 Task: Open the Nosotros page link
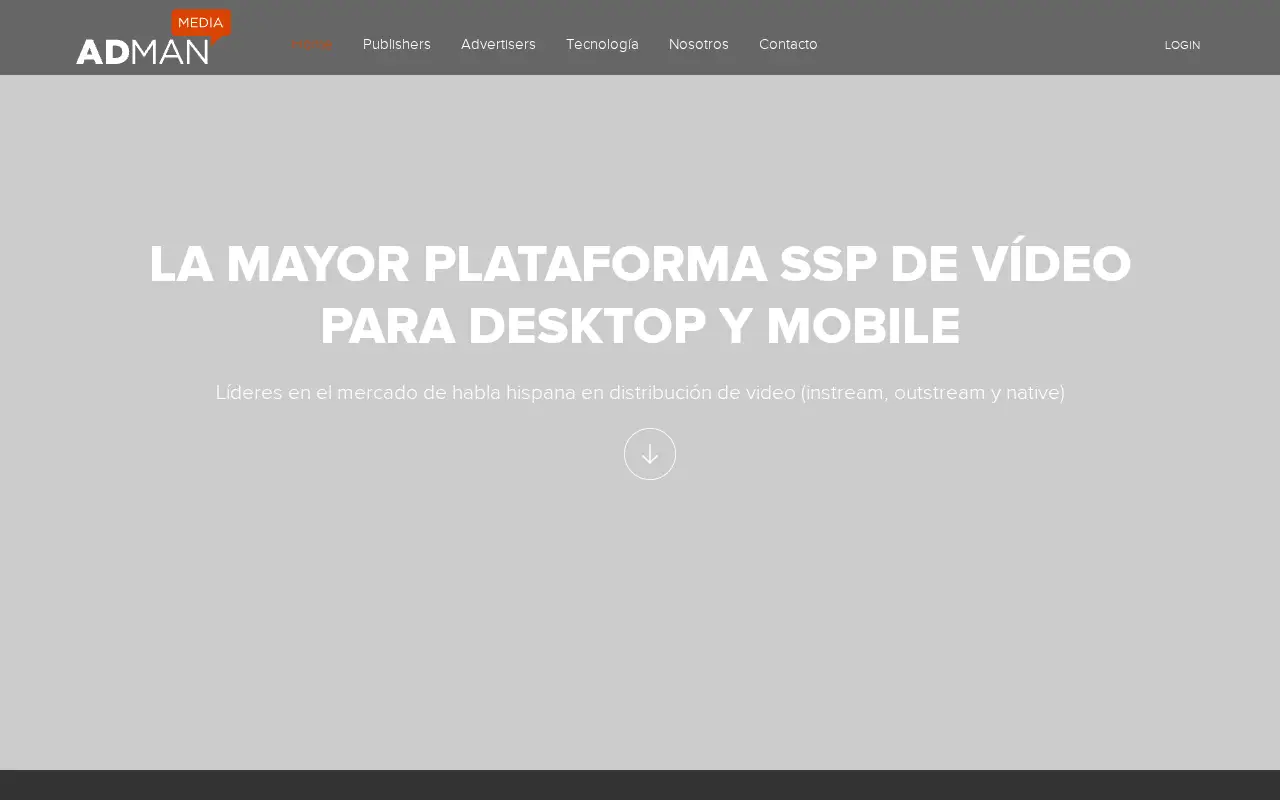(699, 44)
